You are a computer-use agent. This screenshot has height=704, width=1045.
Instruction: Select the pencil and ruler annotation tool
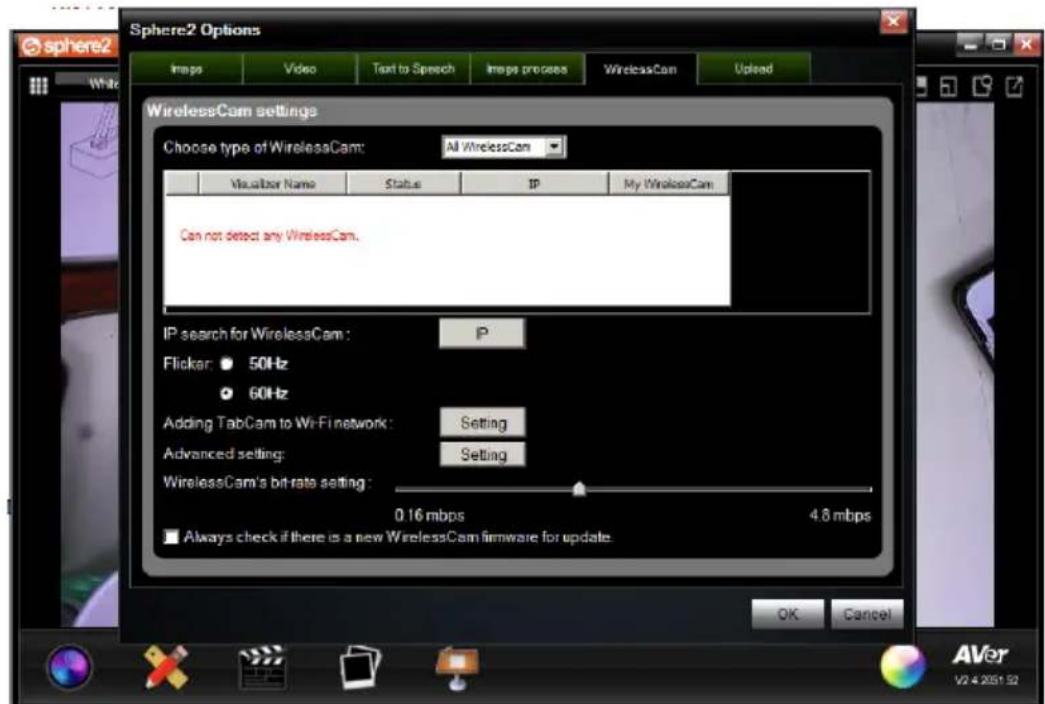(165, 666)
